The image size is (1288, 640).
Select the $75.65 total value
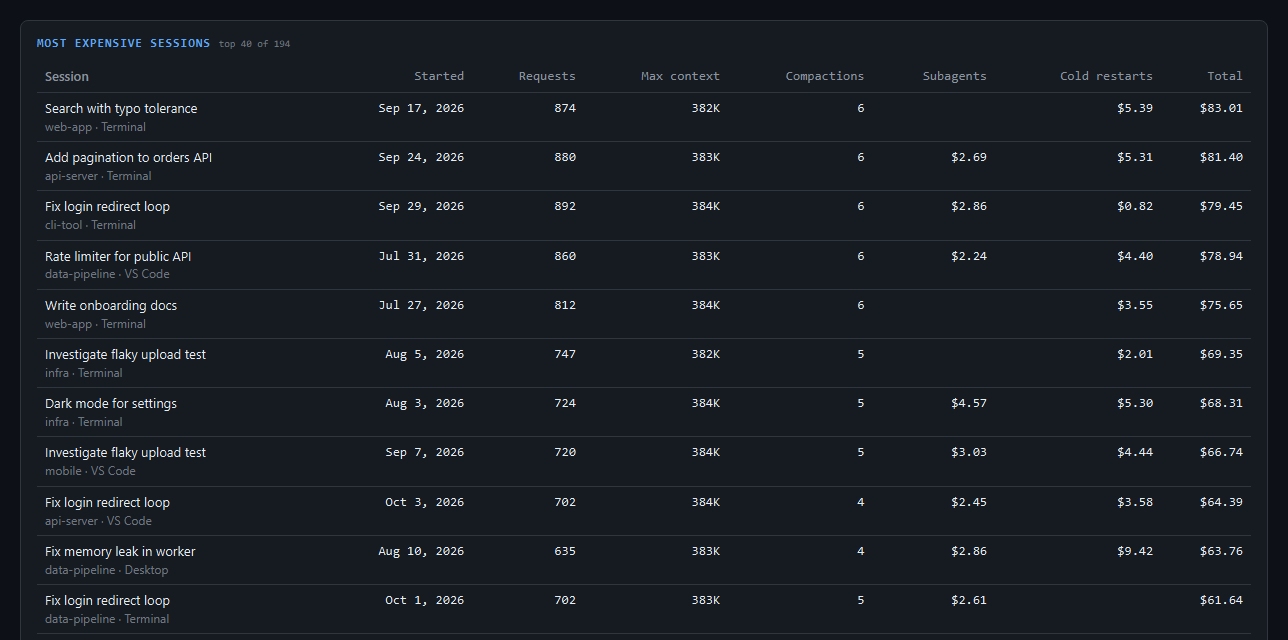coord(1221,305)
